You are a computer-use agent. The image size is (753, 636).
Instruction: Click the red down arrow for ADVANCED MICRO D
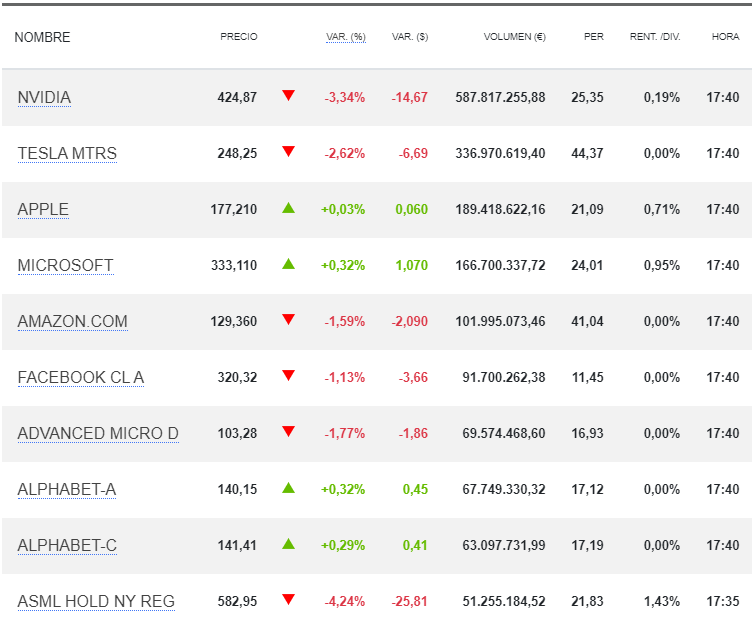pos(288,431)
